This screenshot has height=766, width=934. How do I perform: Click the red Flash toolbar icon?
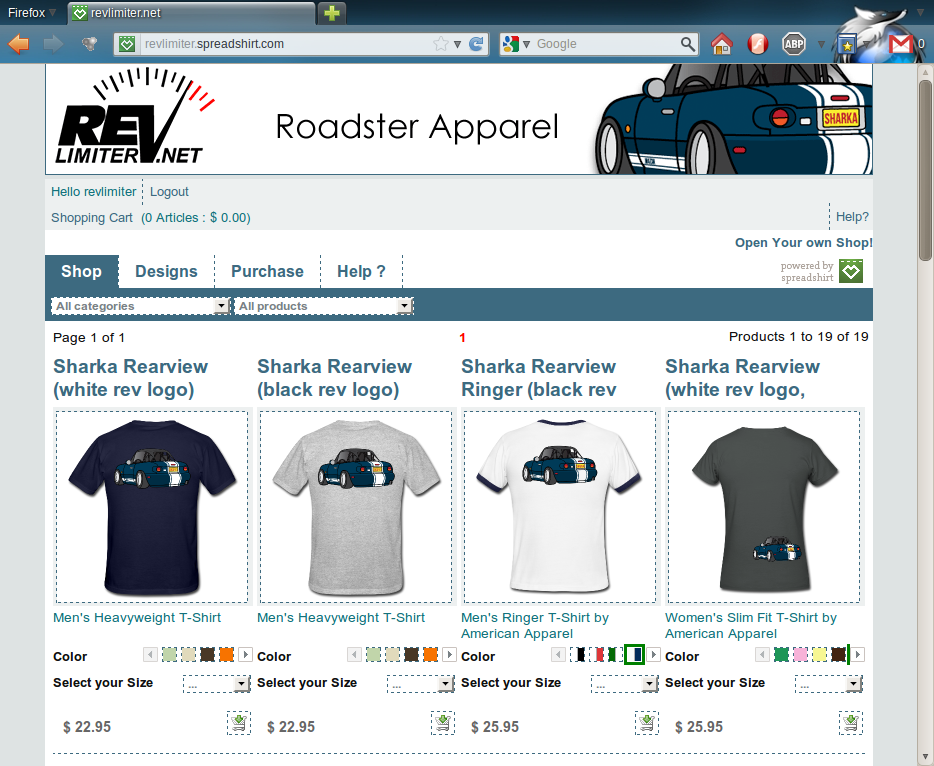tap(758, 43)
